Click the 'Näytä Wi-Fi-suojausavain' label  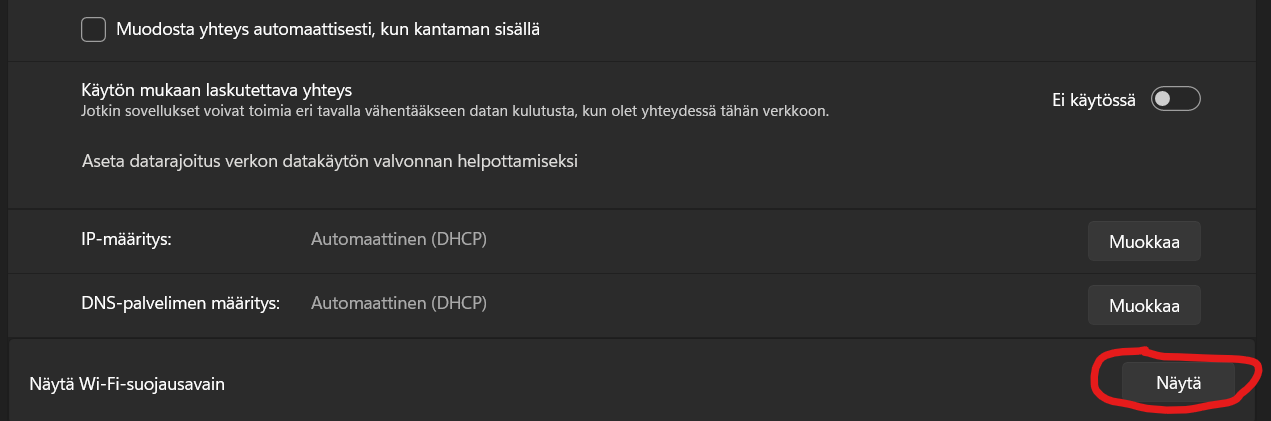point(124,383)
